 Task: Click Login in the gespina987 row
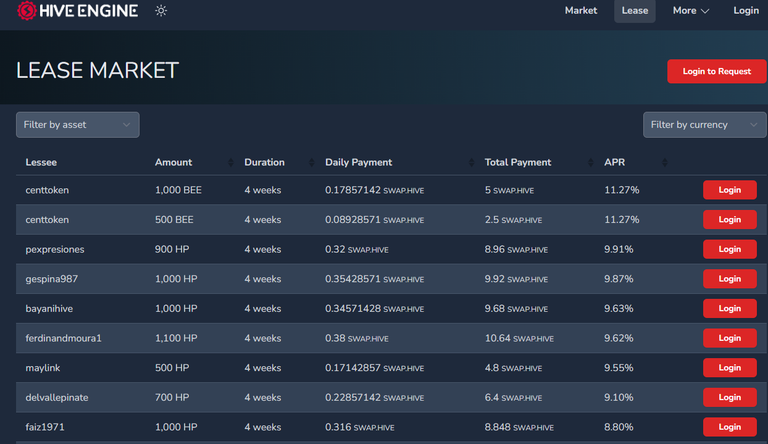[730, 279]
